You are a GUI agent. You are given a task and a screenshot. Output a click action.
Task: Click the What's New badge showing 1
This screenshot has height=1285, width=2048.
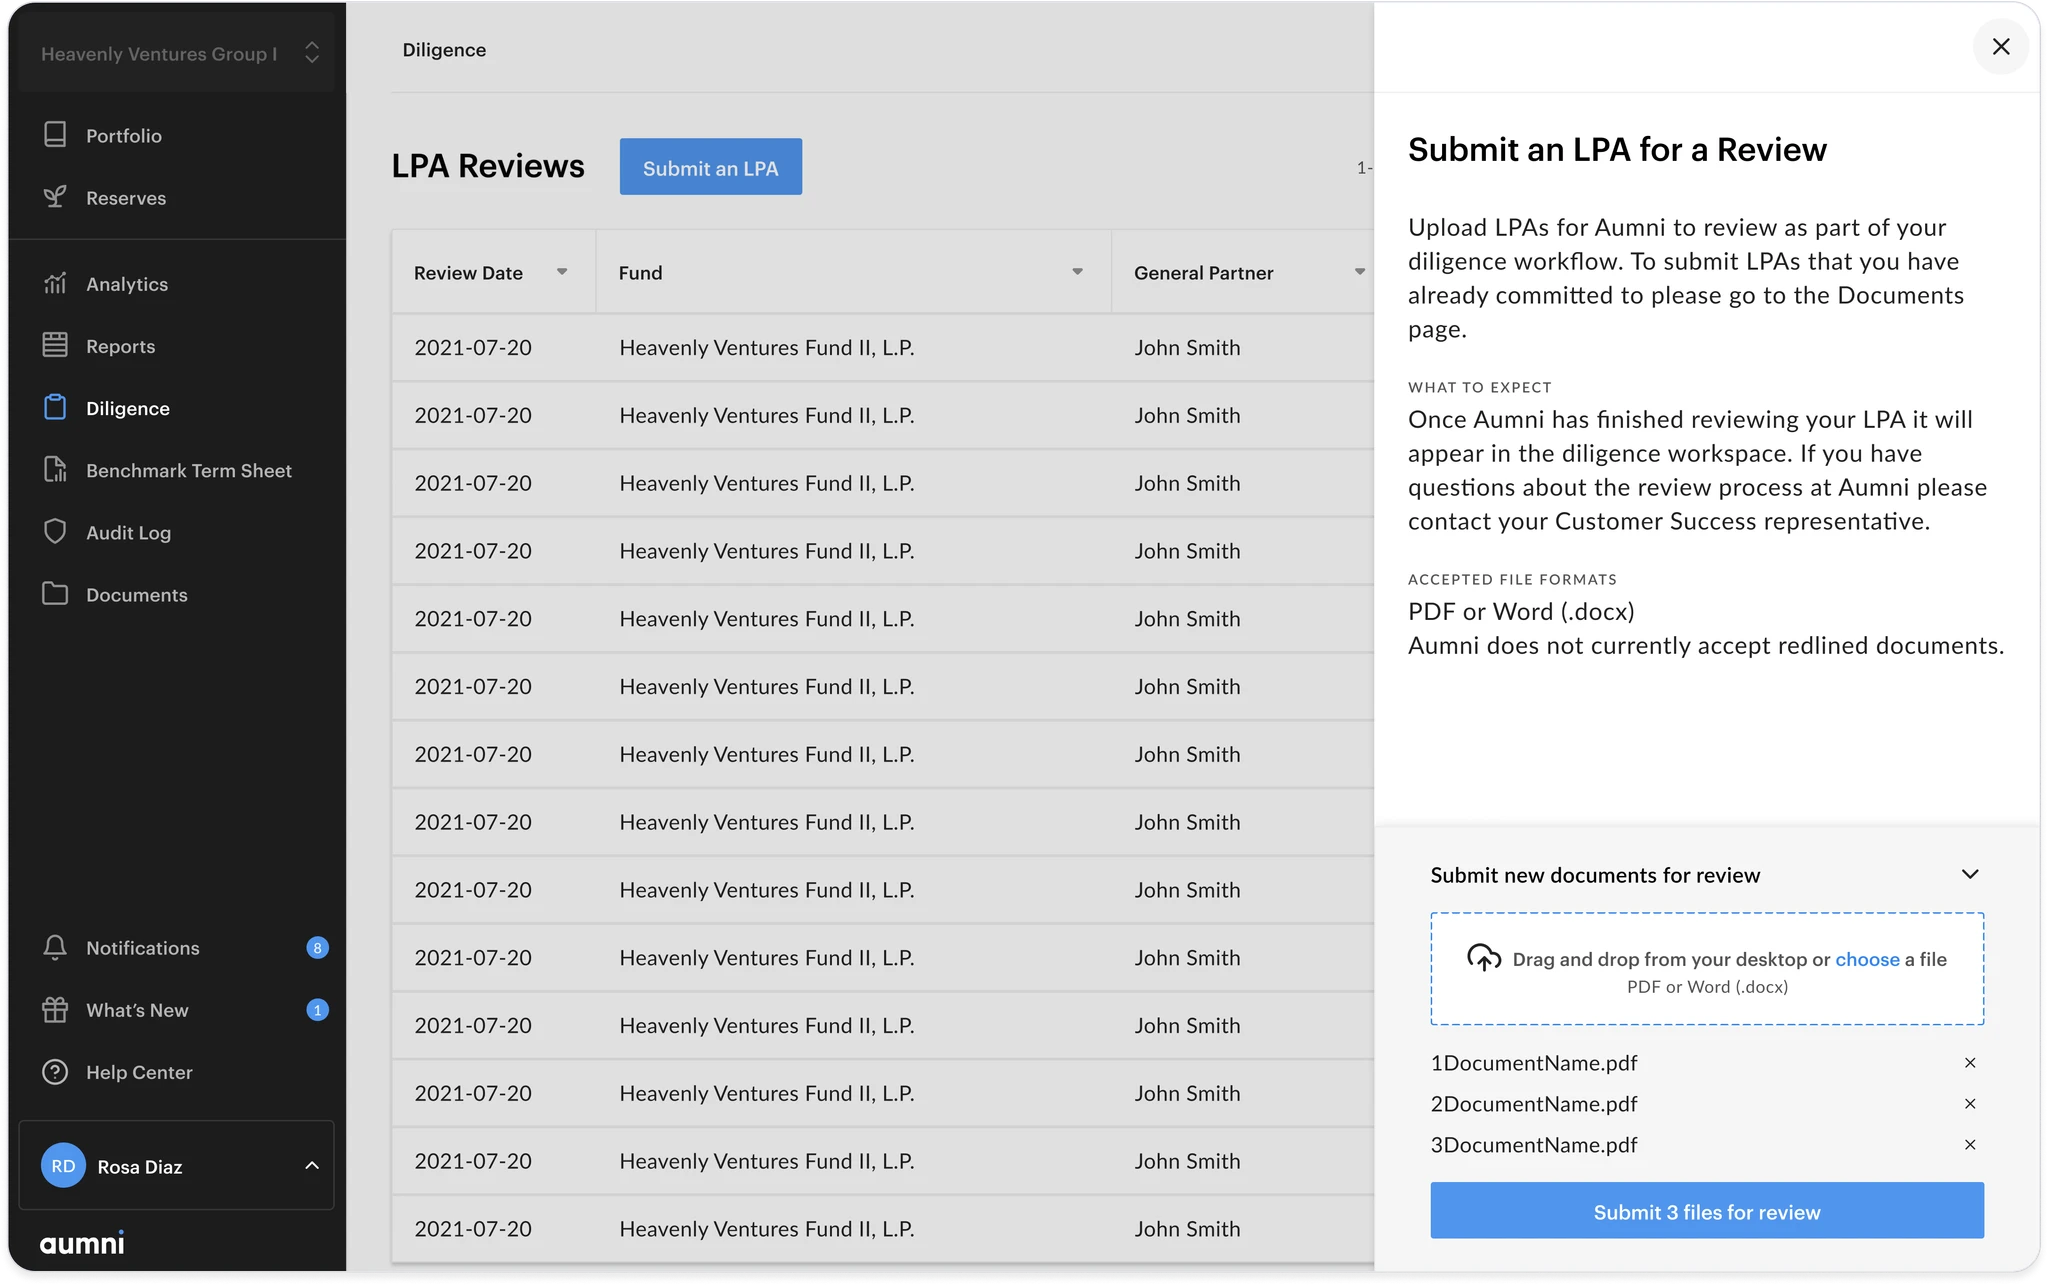[317, 1010]
